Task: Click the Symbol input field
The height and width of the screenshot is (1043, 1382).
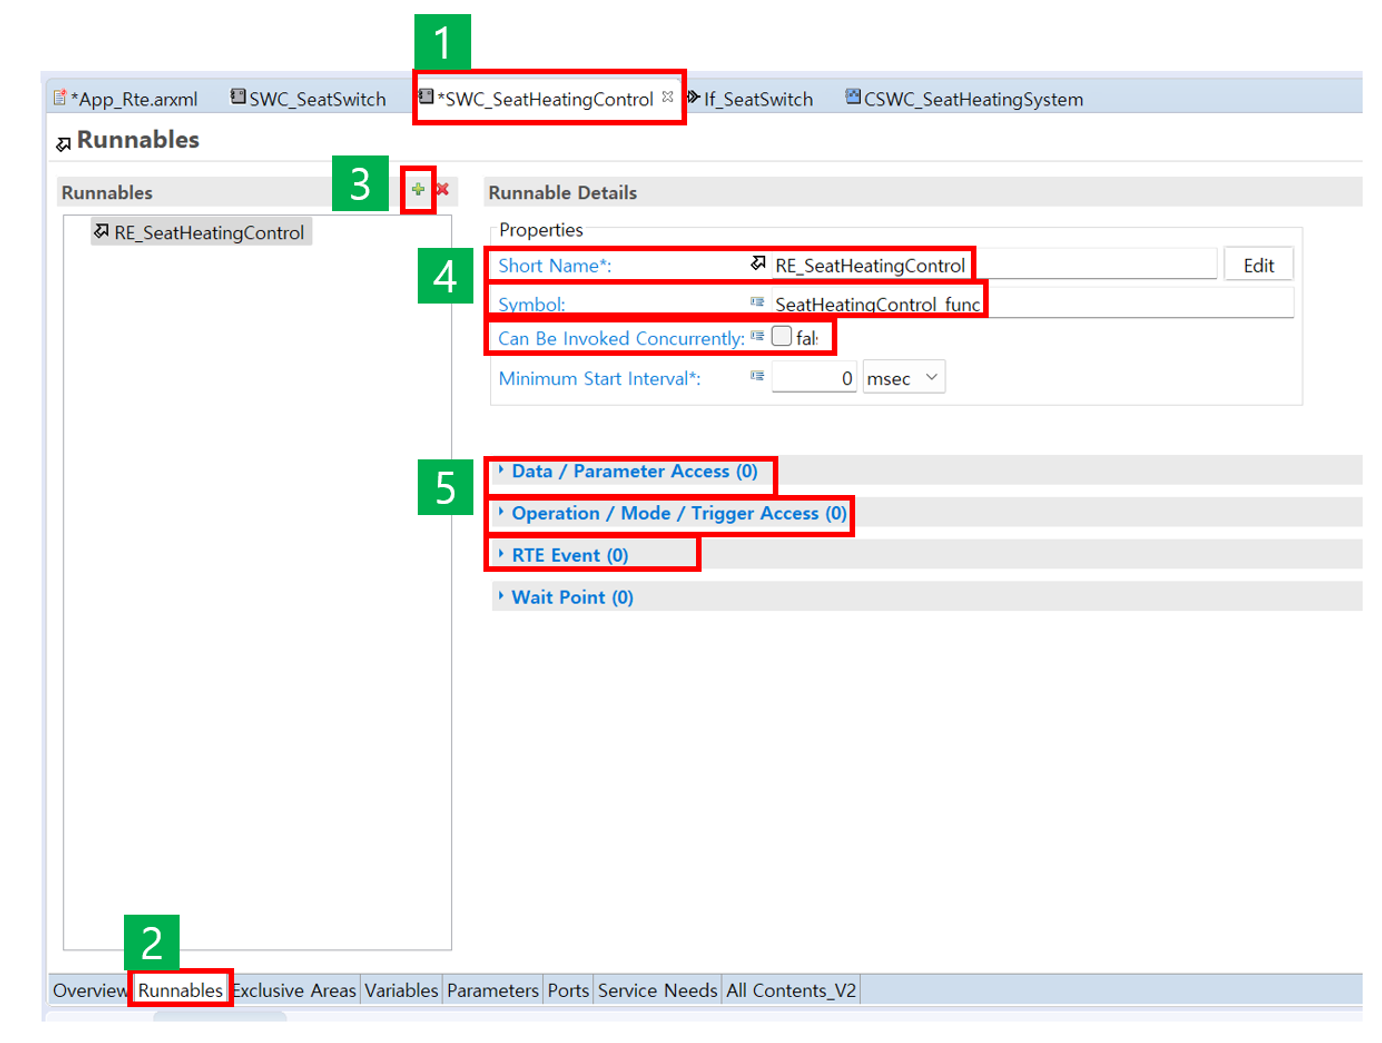Action: point(1030,304)
